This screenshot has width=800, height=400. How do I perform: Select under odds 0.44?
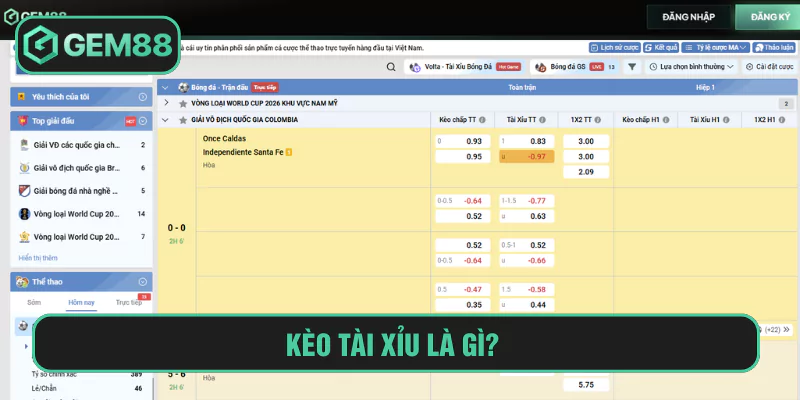pyautogui.click(x=527, y=305)
